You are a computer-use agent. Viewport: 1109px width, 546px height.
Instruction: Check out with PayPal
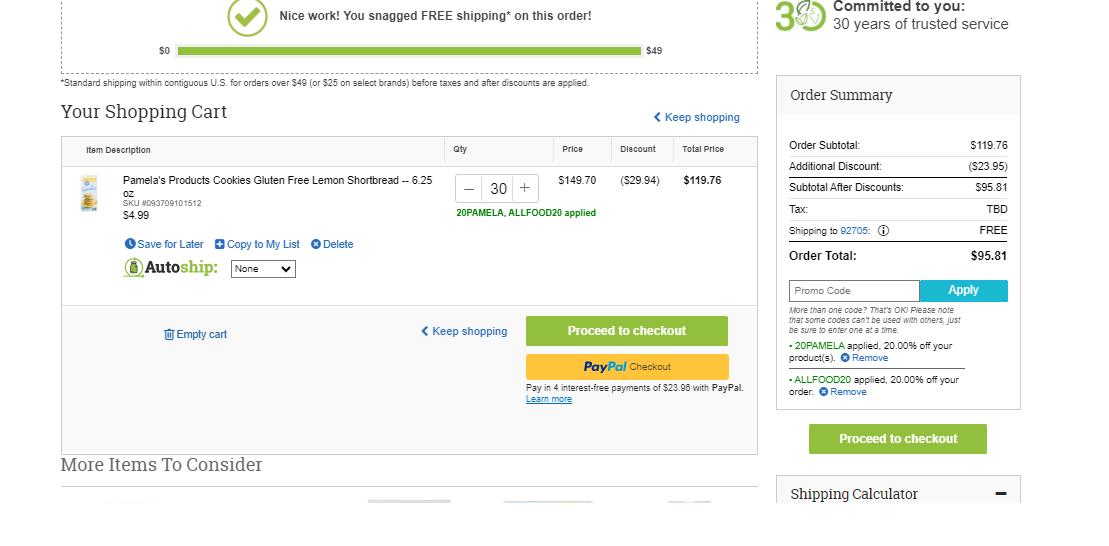coord(627,367)
